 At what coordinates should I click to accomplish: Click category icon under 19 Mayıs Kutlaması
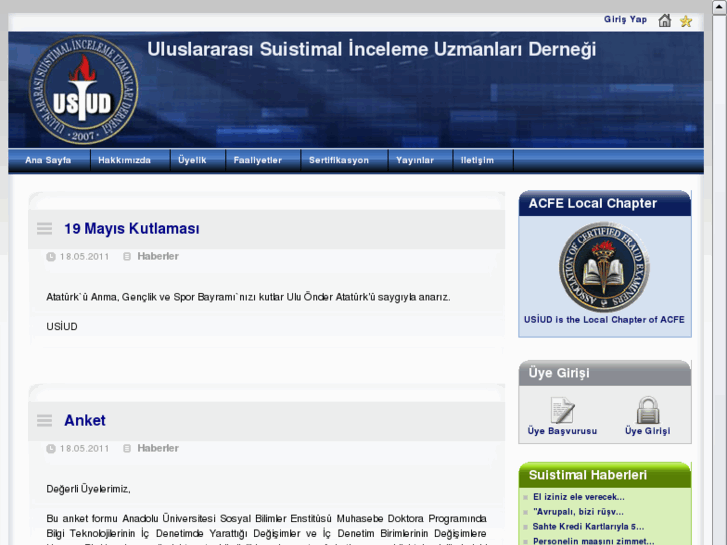tap(127, 256)
